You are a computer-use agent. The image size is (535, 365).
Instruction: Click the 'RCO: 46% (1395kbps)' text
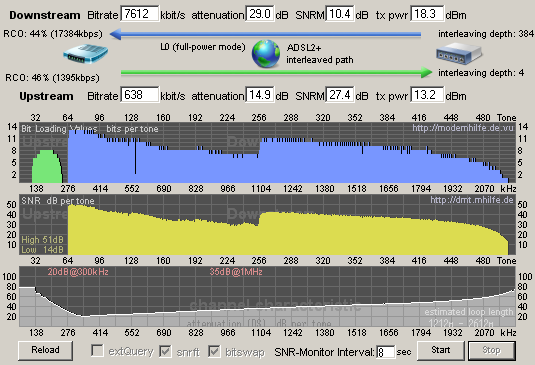point(52,78)
